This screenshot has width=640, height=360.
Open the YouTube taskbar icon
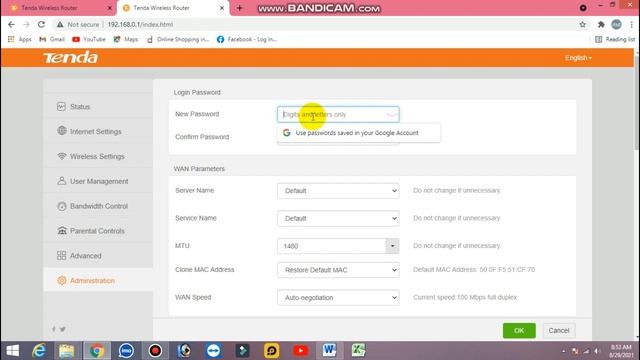coord(300,351)
